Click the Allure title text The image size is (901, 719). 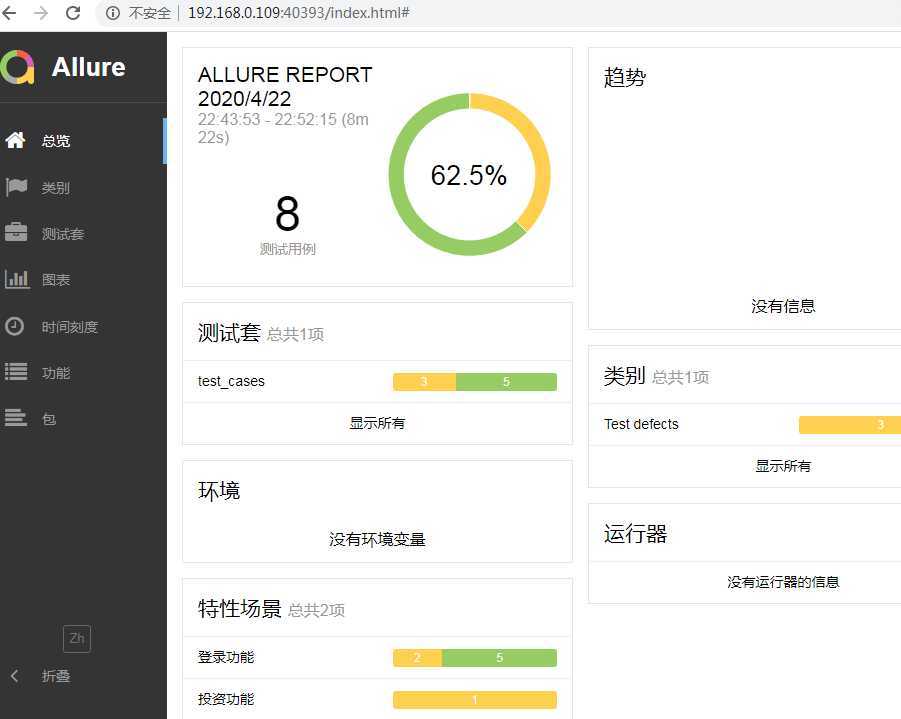click(88, 67)
